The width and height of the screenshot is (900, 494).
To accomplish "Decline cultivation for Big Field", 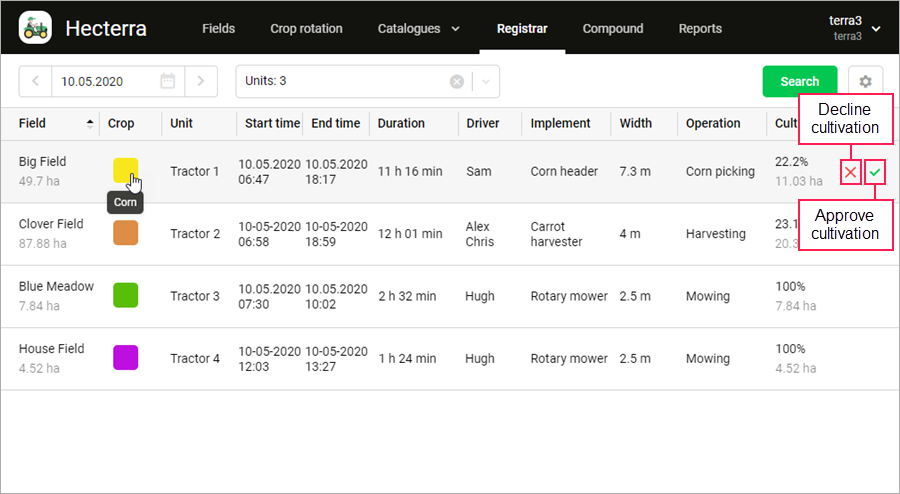I will 850,173.
